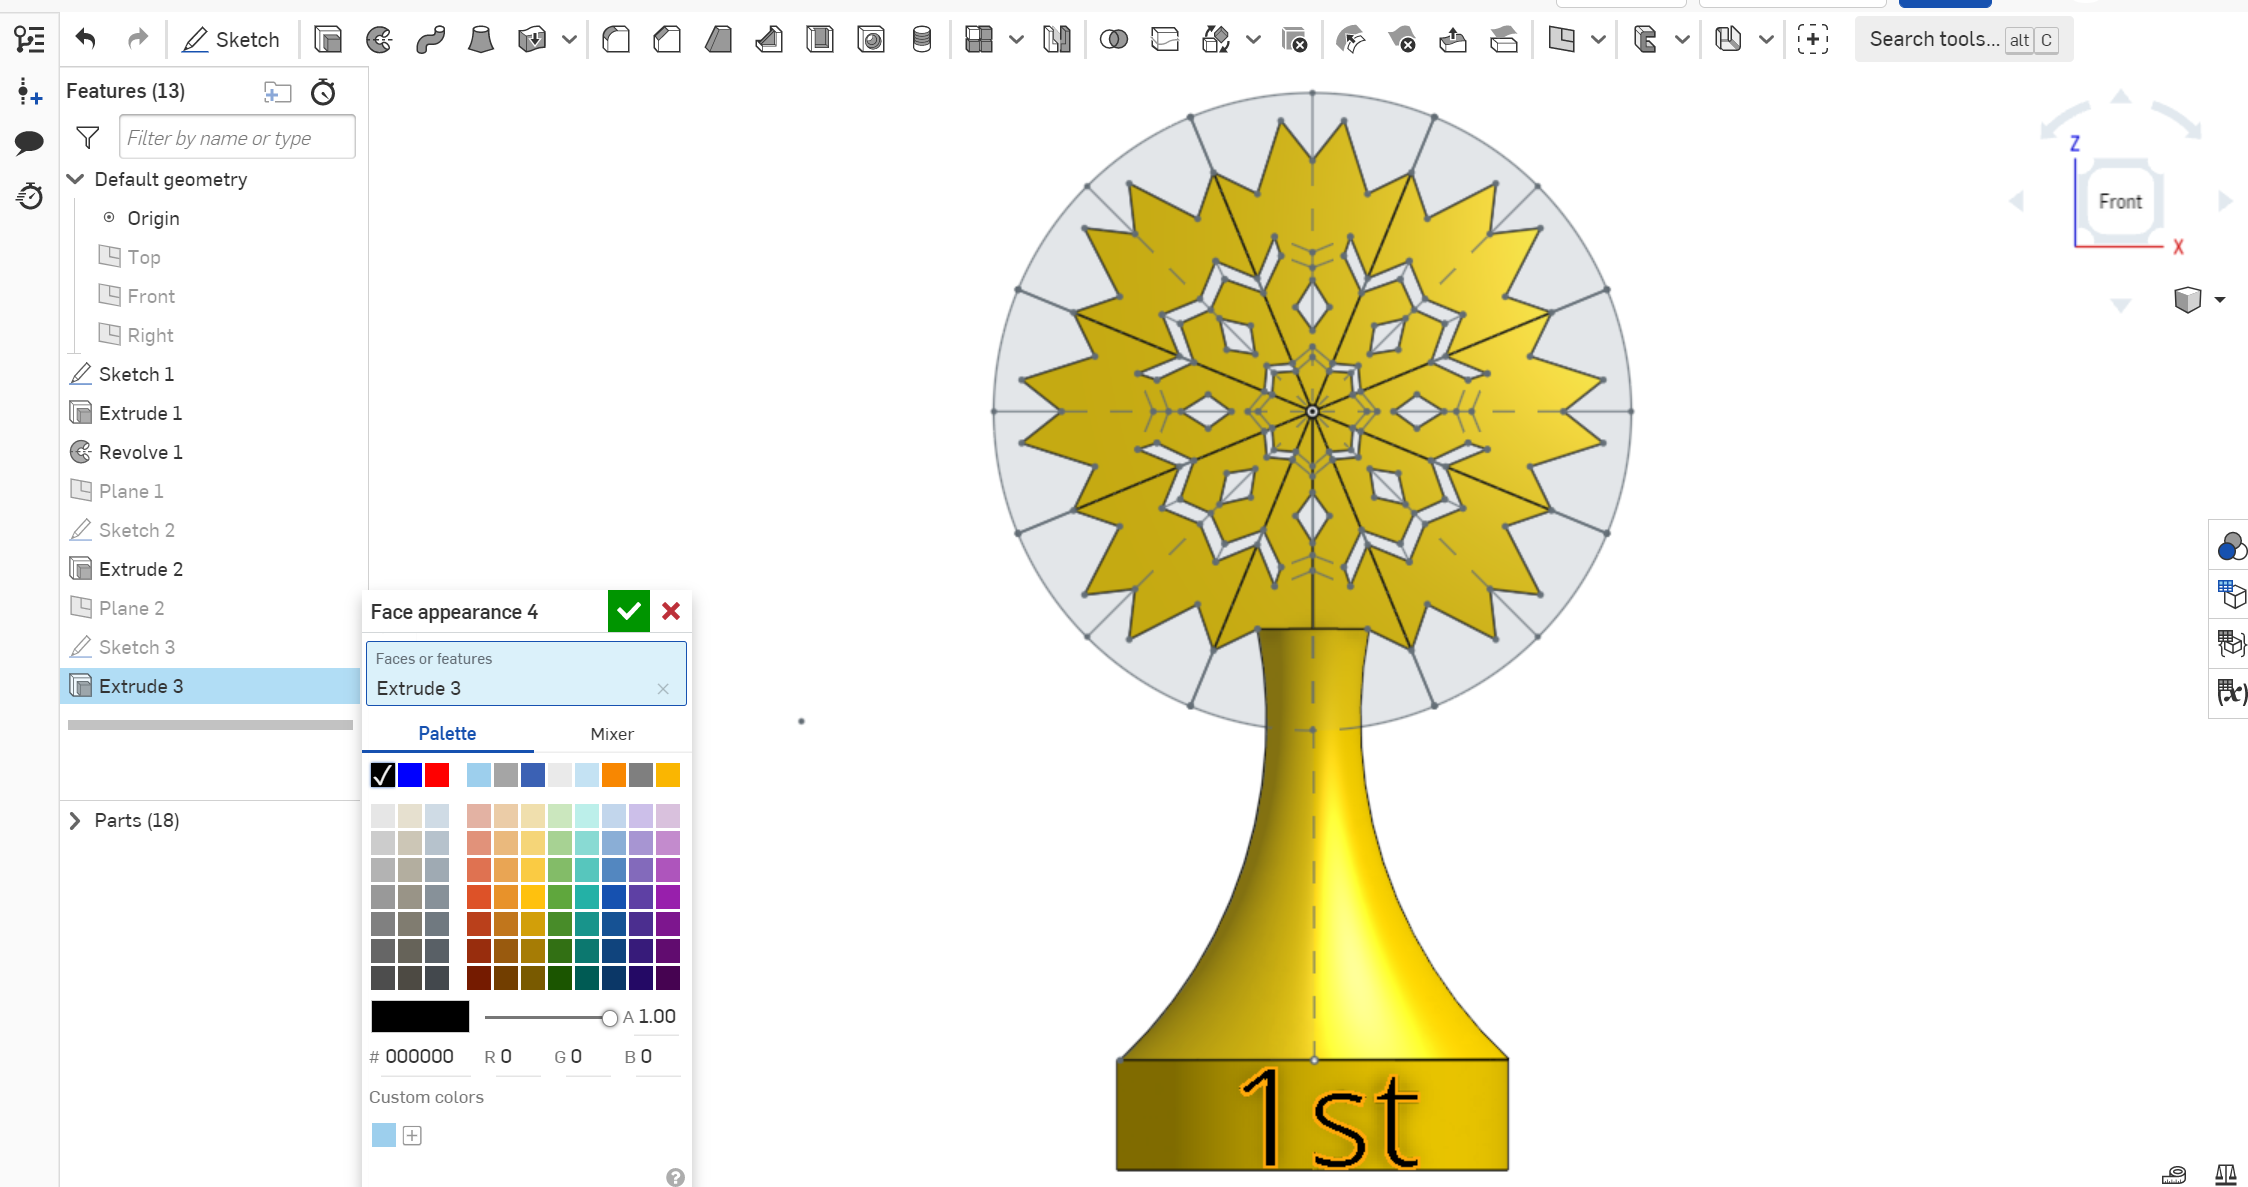Select the Sweep tool

tap(430, 39)
